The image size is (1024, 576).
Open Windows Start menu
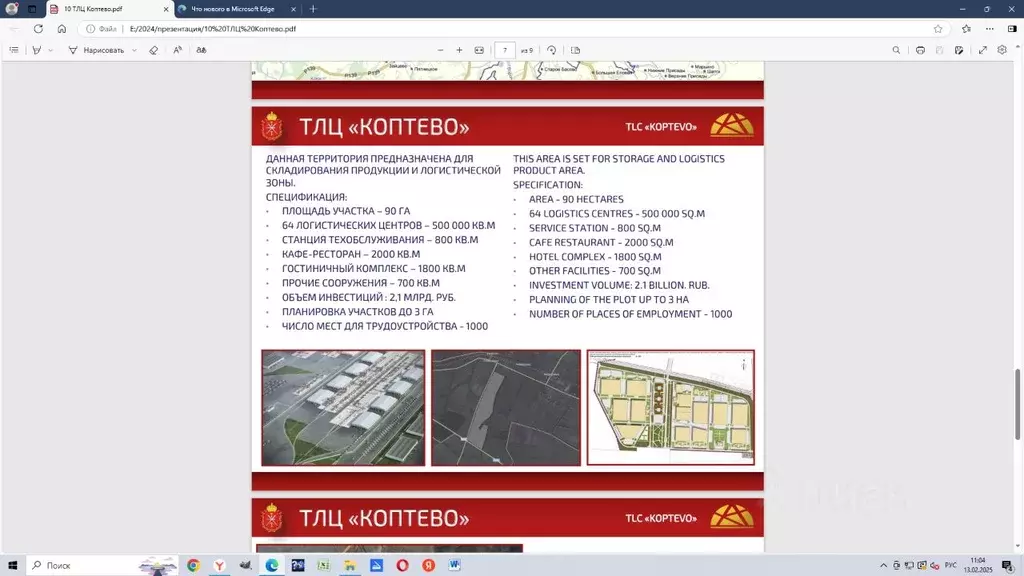point(12,566)
